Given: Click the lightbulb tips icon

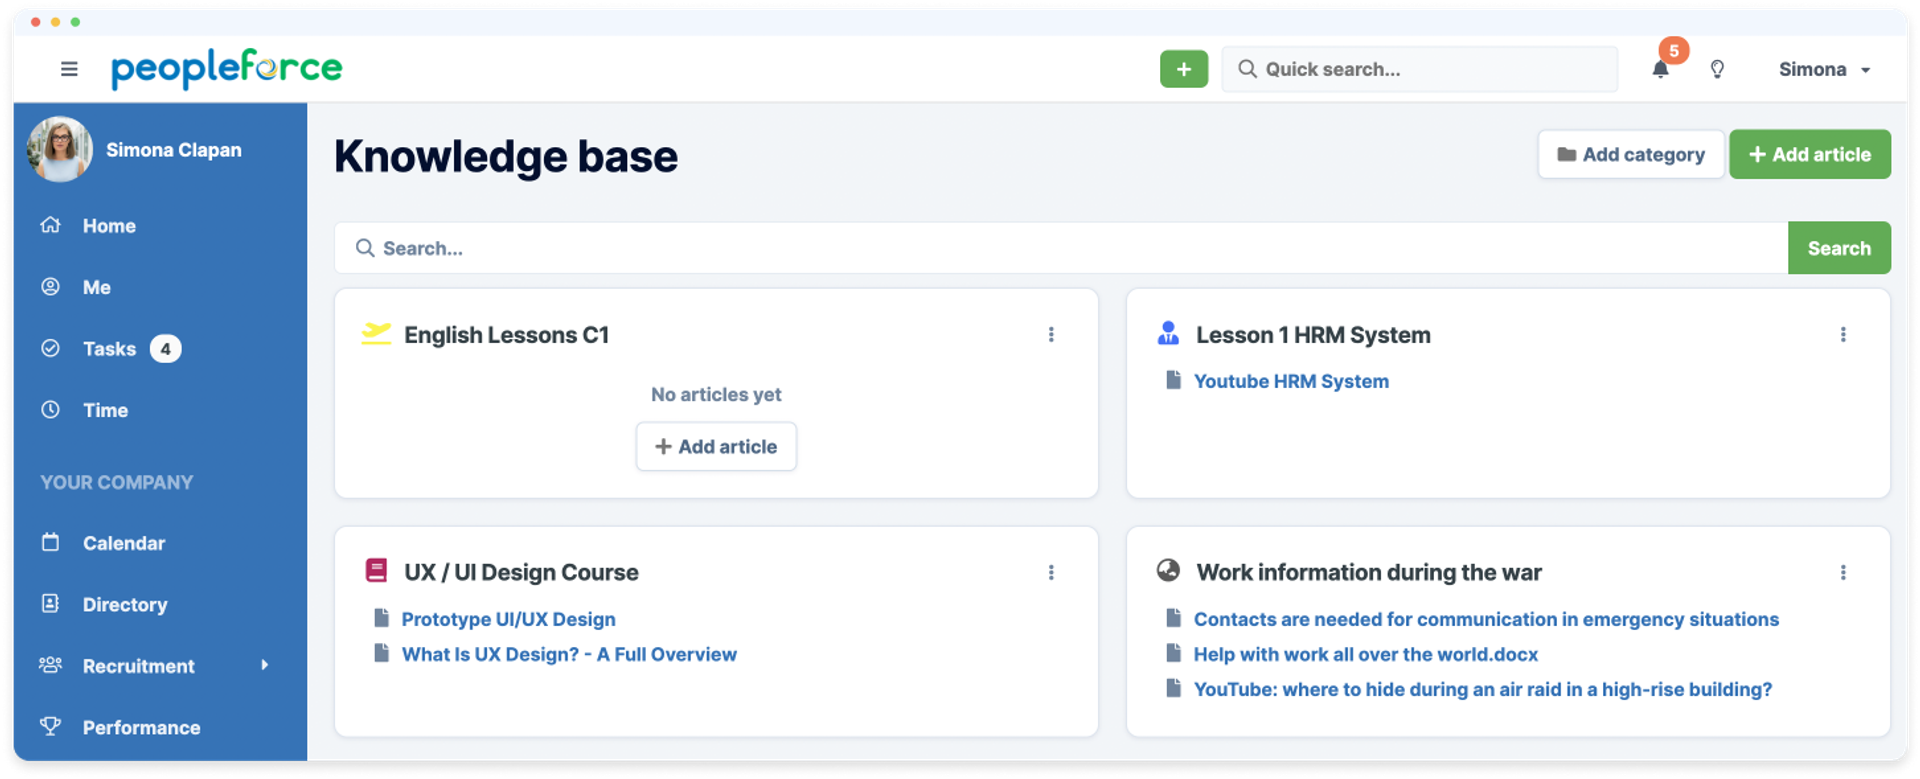Looking at the screenshot, I should pos(1717,69).
